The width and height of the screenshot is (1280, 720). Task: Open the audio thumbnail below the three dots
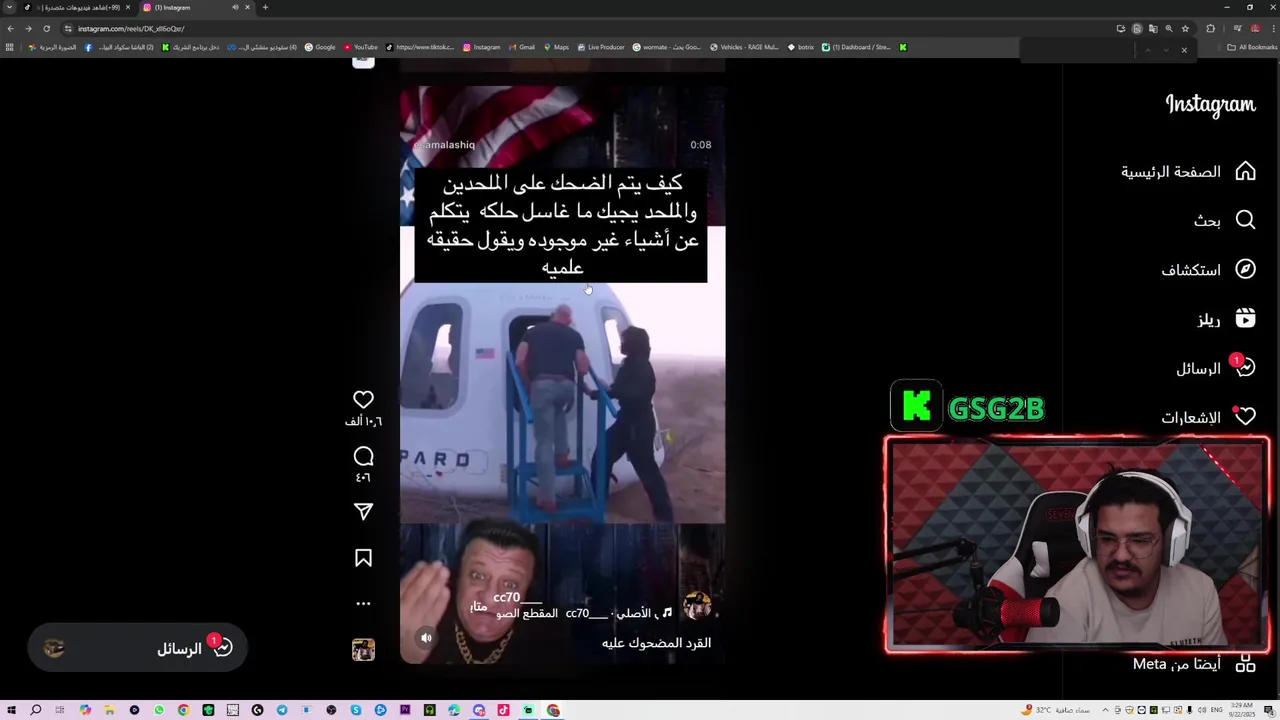coord(363,649)
